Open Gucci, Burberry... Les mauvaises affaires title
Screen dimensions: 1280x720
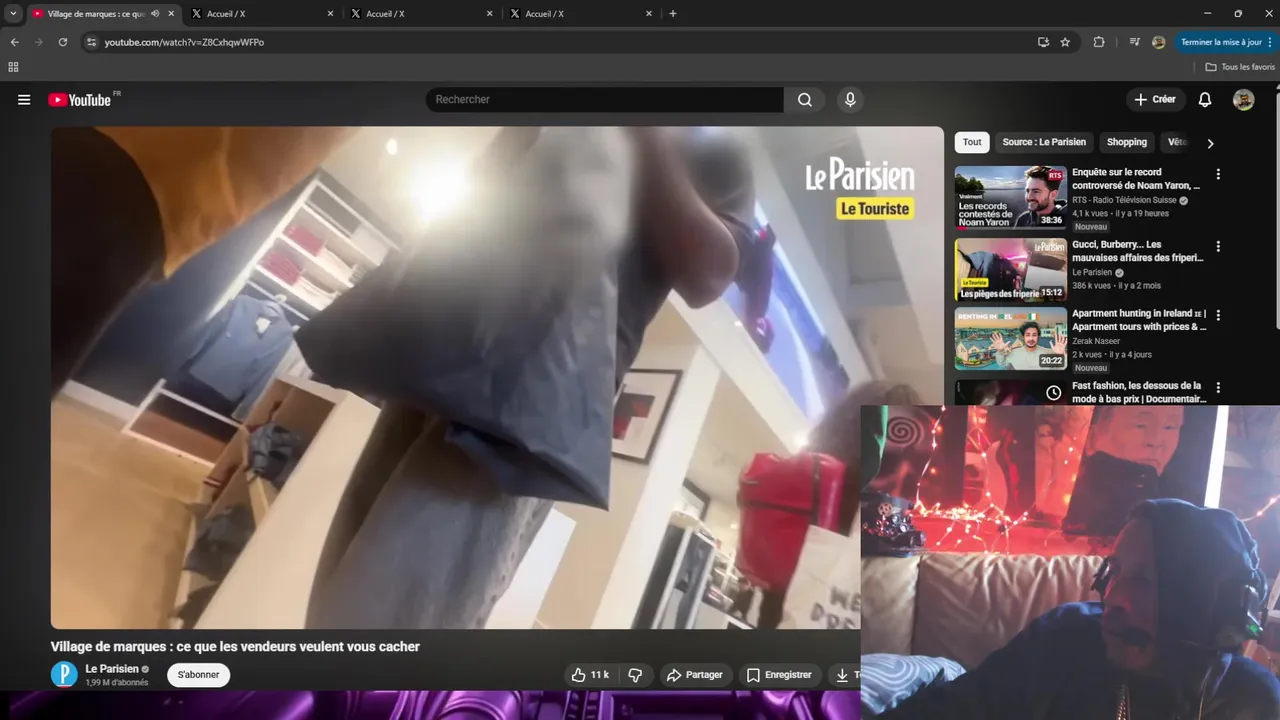(x=1138, y=251)
